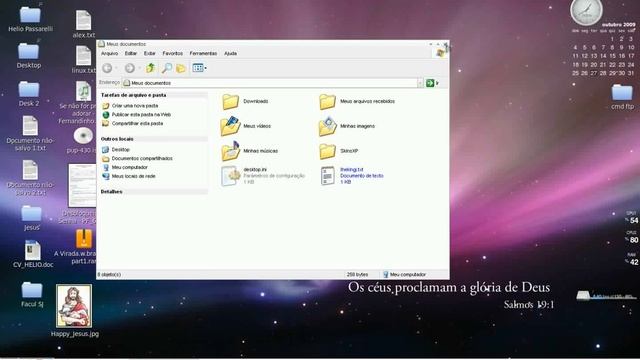
Task: Select Helio Passarelli desktop folder
Action: (30, 15)
